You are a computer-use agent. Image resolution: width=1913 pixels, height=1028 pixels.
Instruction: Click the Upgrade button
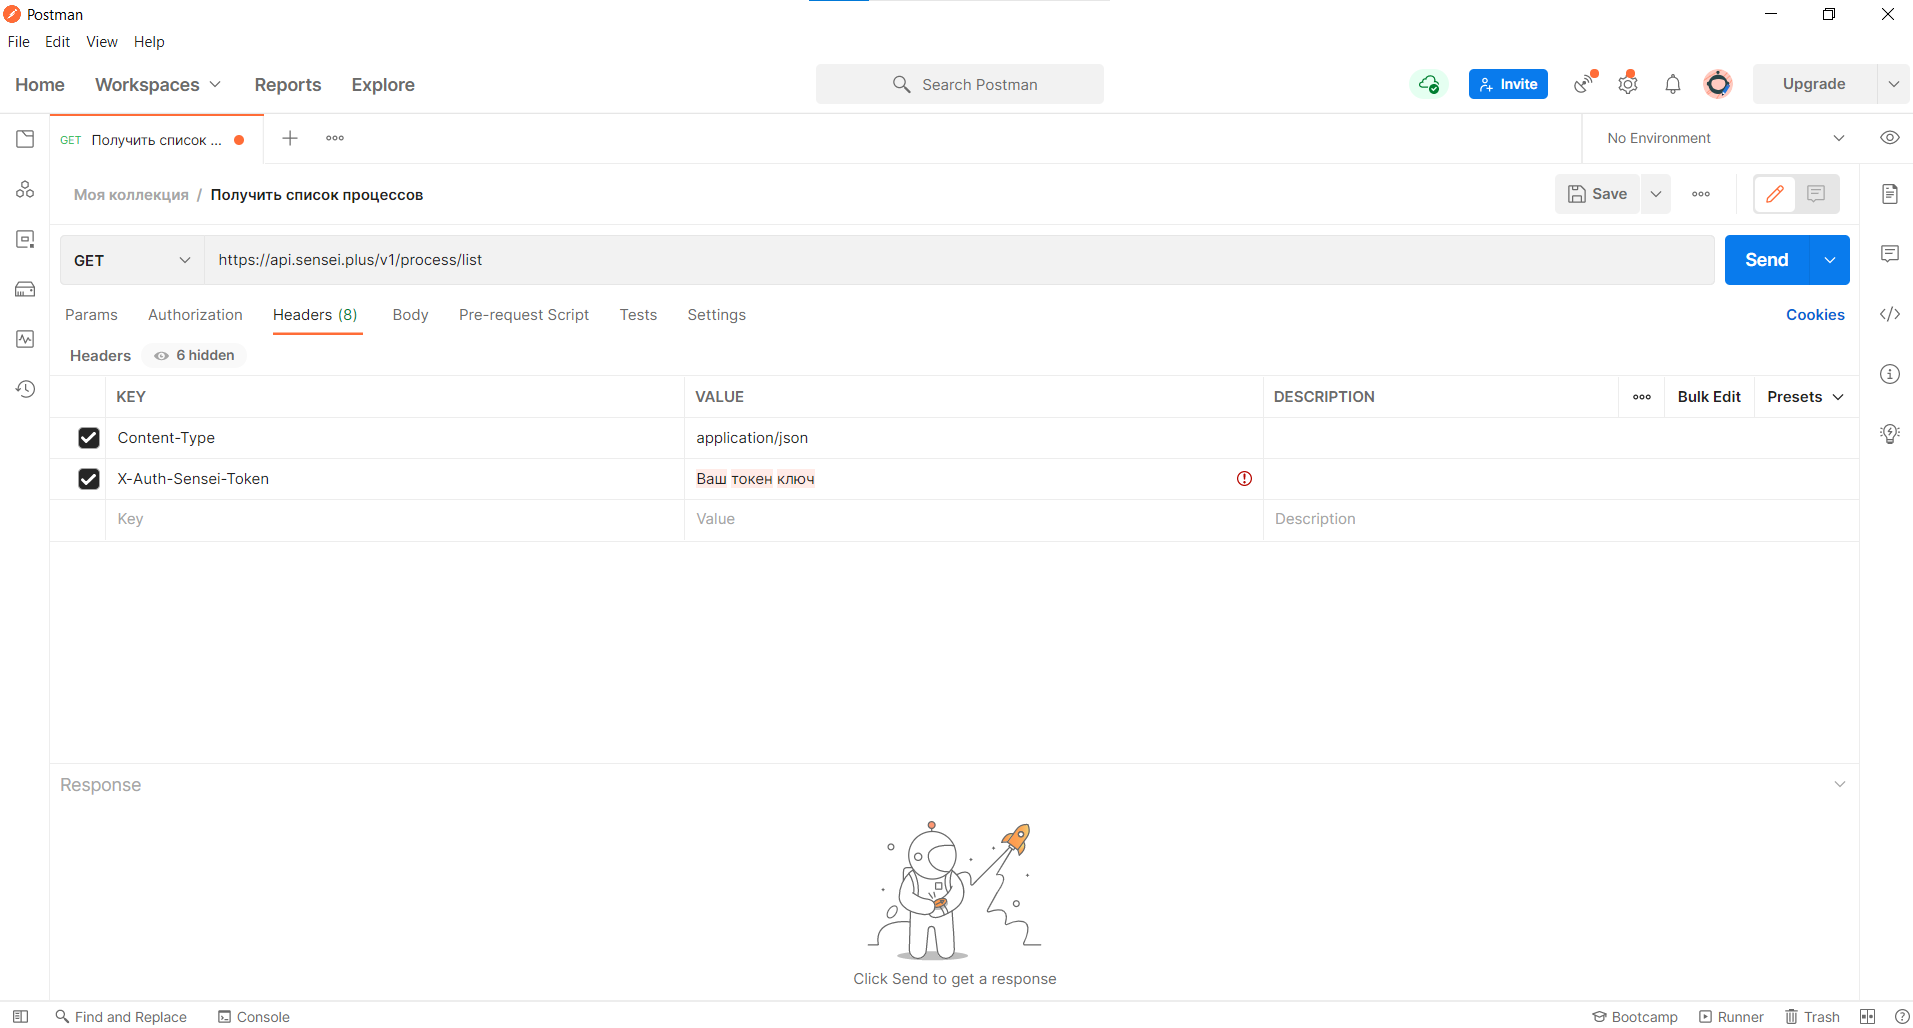click(x=1814, y=84)
